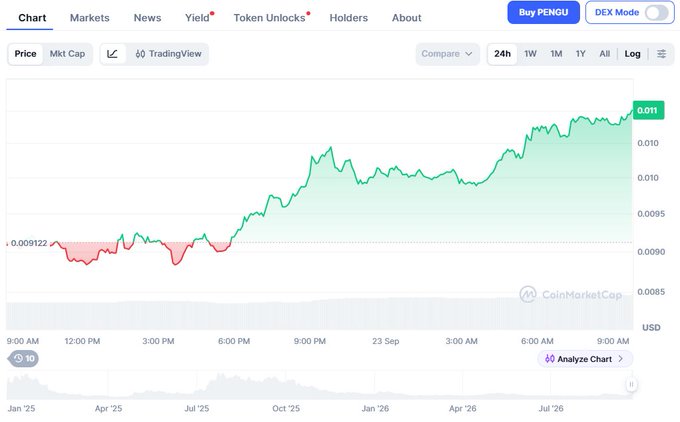
Task: Click pause handle on range navigator
Action: (x=631, y=384)
